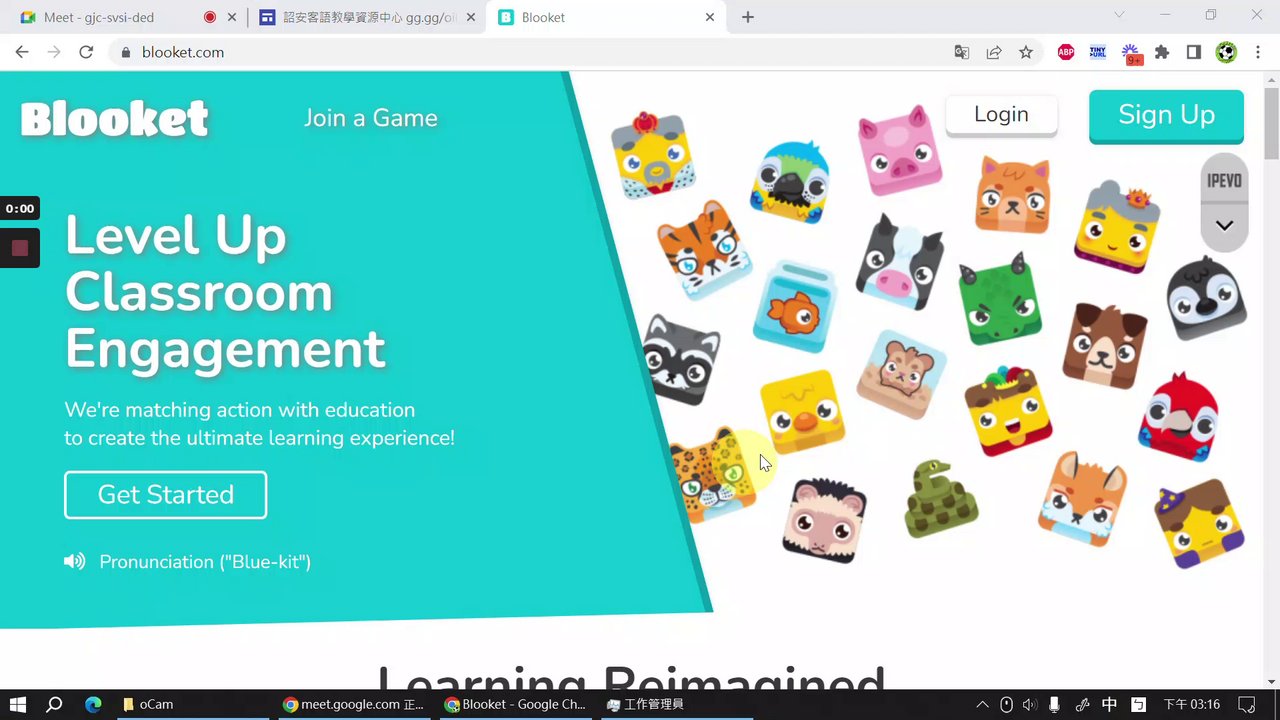
Task: Play the Blue-kit pronunciation speaker icon
Action: pyautogui.click(x=75, y=562)
